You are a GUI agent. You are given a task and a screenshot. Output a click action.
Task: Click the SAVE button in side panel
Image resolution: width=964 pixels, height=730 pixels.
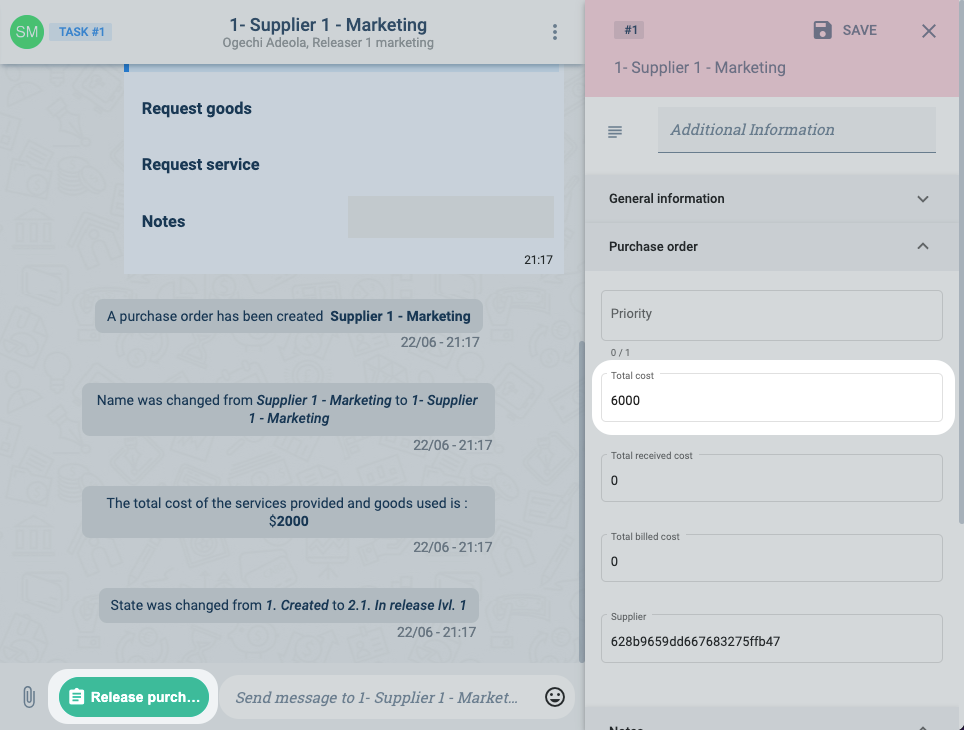(845, 30)
